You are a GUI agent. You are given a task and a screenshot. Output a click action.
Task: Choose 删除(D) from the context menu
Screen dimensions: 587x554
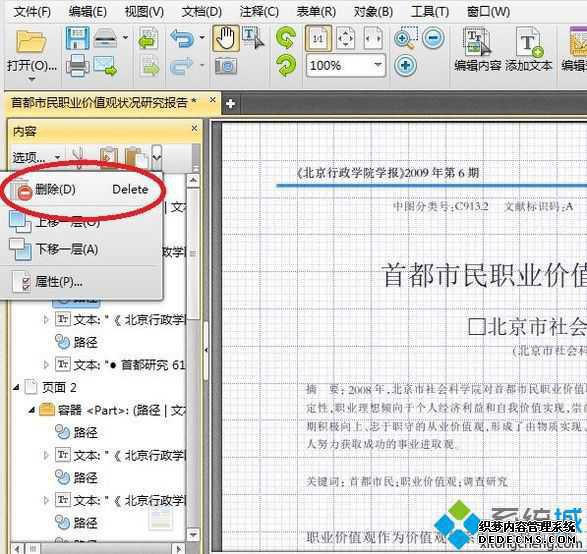click(81, 189)
